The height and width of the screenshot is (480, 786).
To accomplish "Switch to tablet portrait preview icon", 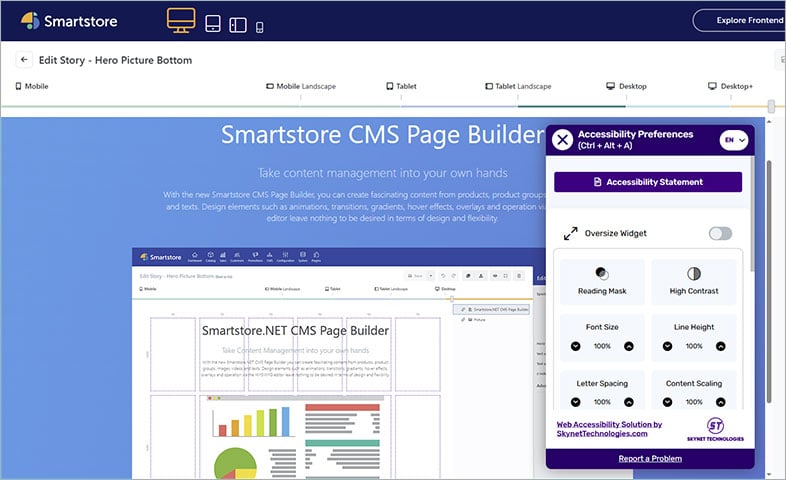I will tap(213, 23).
